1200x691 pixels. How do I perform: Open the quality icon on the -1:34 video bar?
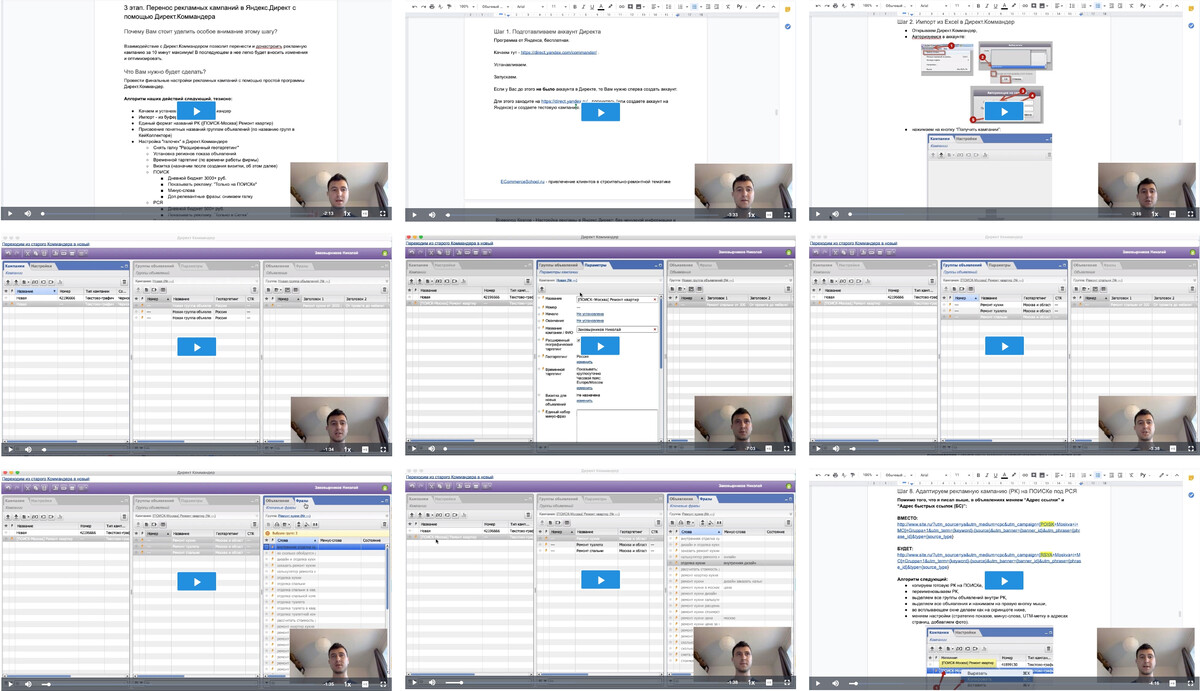point(366,449)
